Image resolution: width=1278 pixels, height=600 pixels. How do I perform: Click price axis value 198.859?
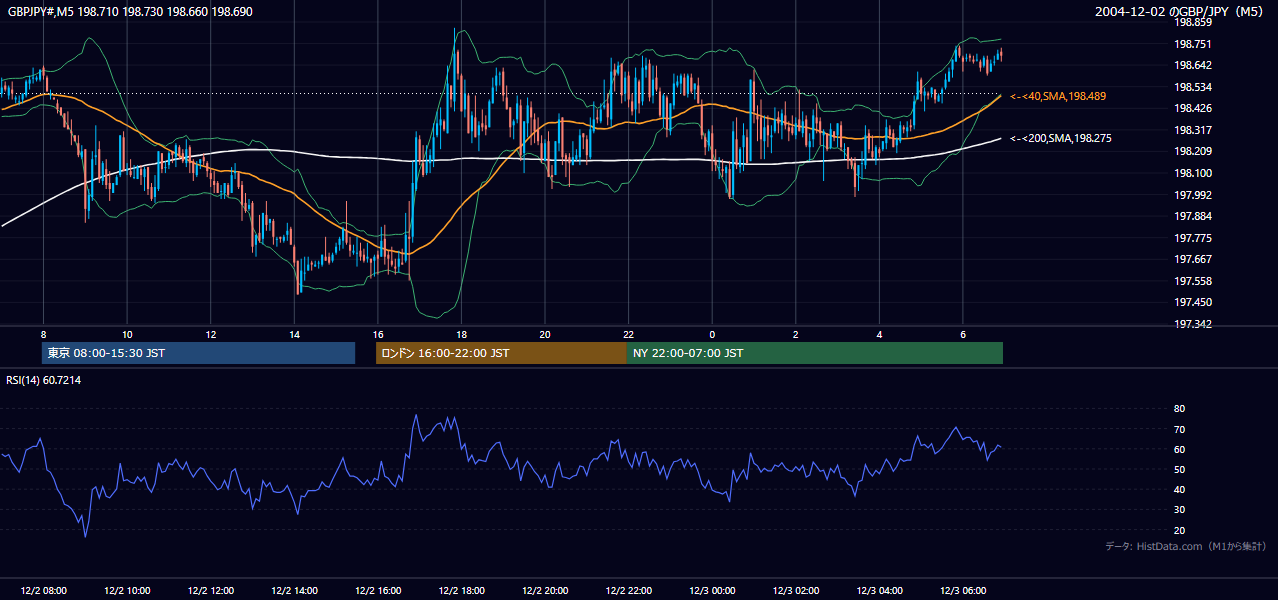[x=1193, y=22]
